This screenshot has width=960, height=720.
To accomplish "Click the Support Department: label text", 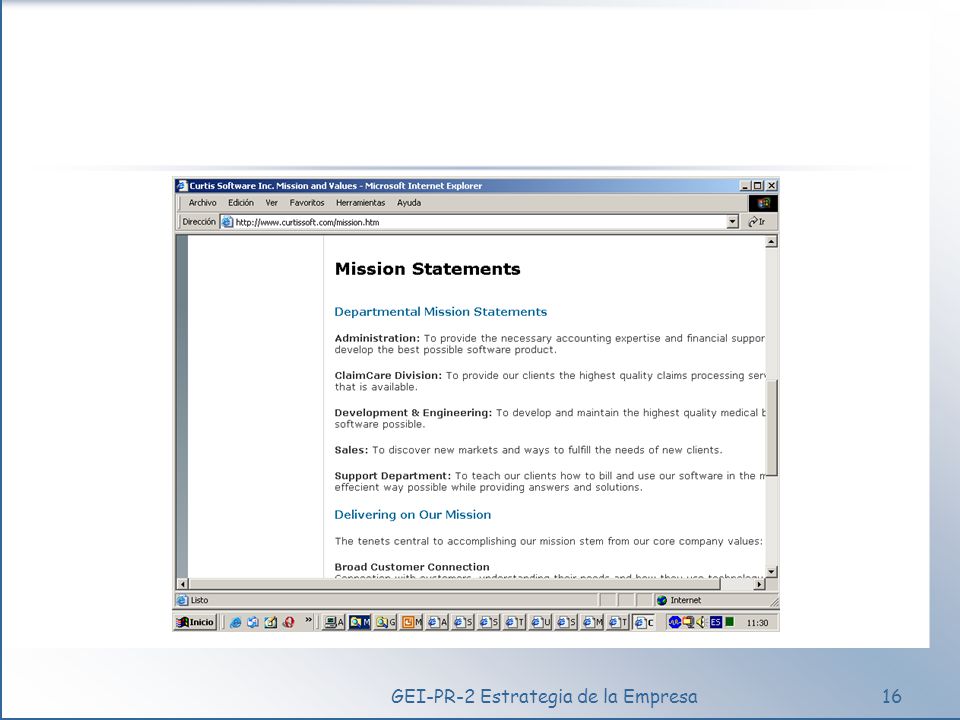I will pos(392,476).
